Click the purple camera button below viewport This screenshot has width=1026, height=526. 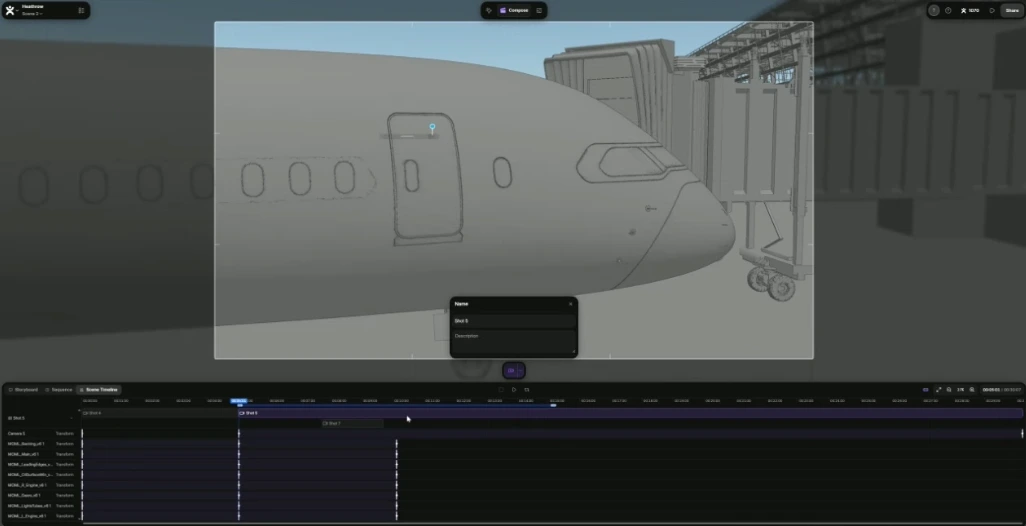pos(510,371)
